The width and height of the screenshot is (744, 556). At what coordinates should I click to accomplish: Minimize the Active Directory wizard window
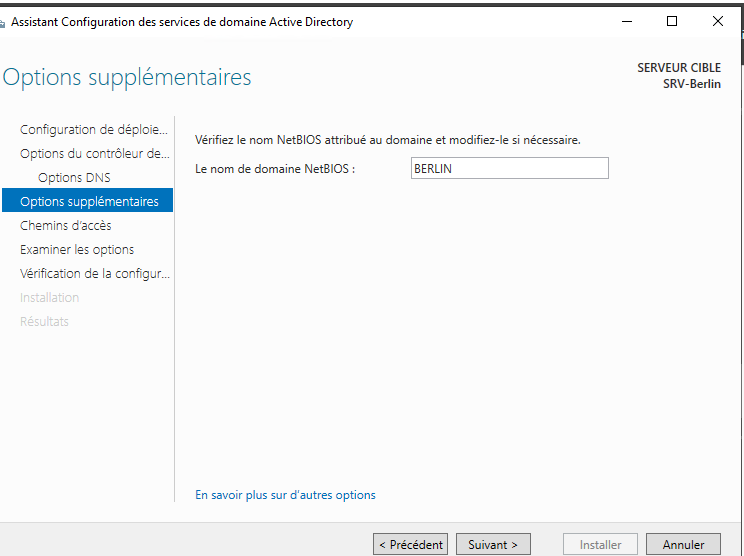627,22
